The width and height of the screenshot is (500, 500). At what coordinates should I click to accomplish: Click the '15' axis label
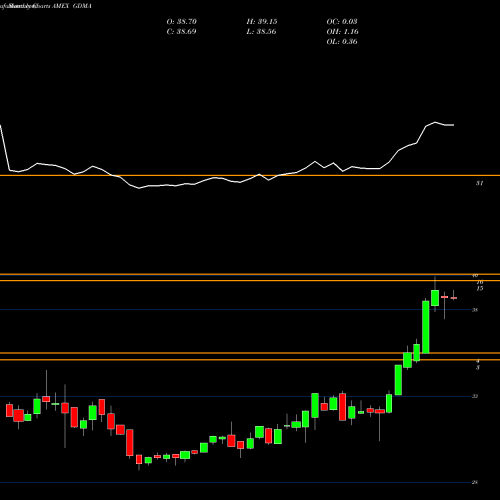(479, 288)
